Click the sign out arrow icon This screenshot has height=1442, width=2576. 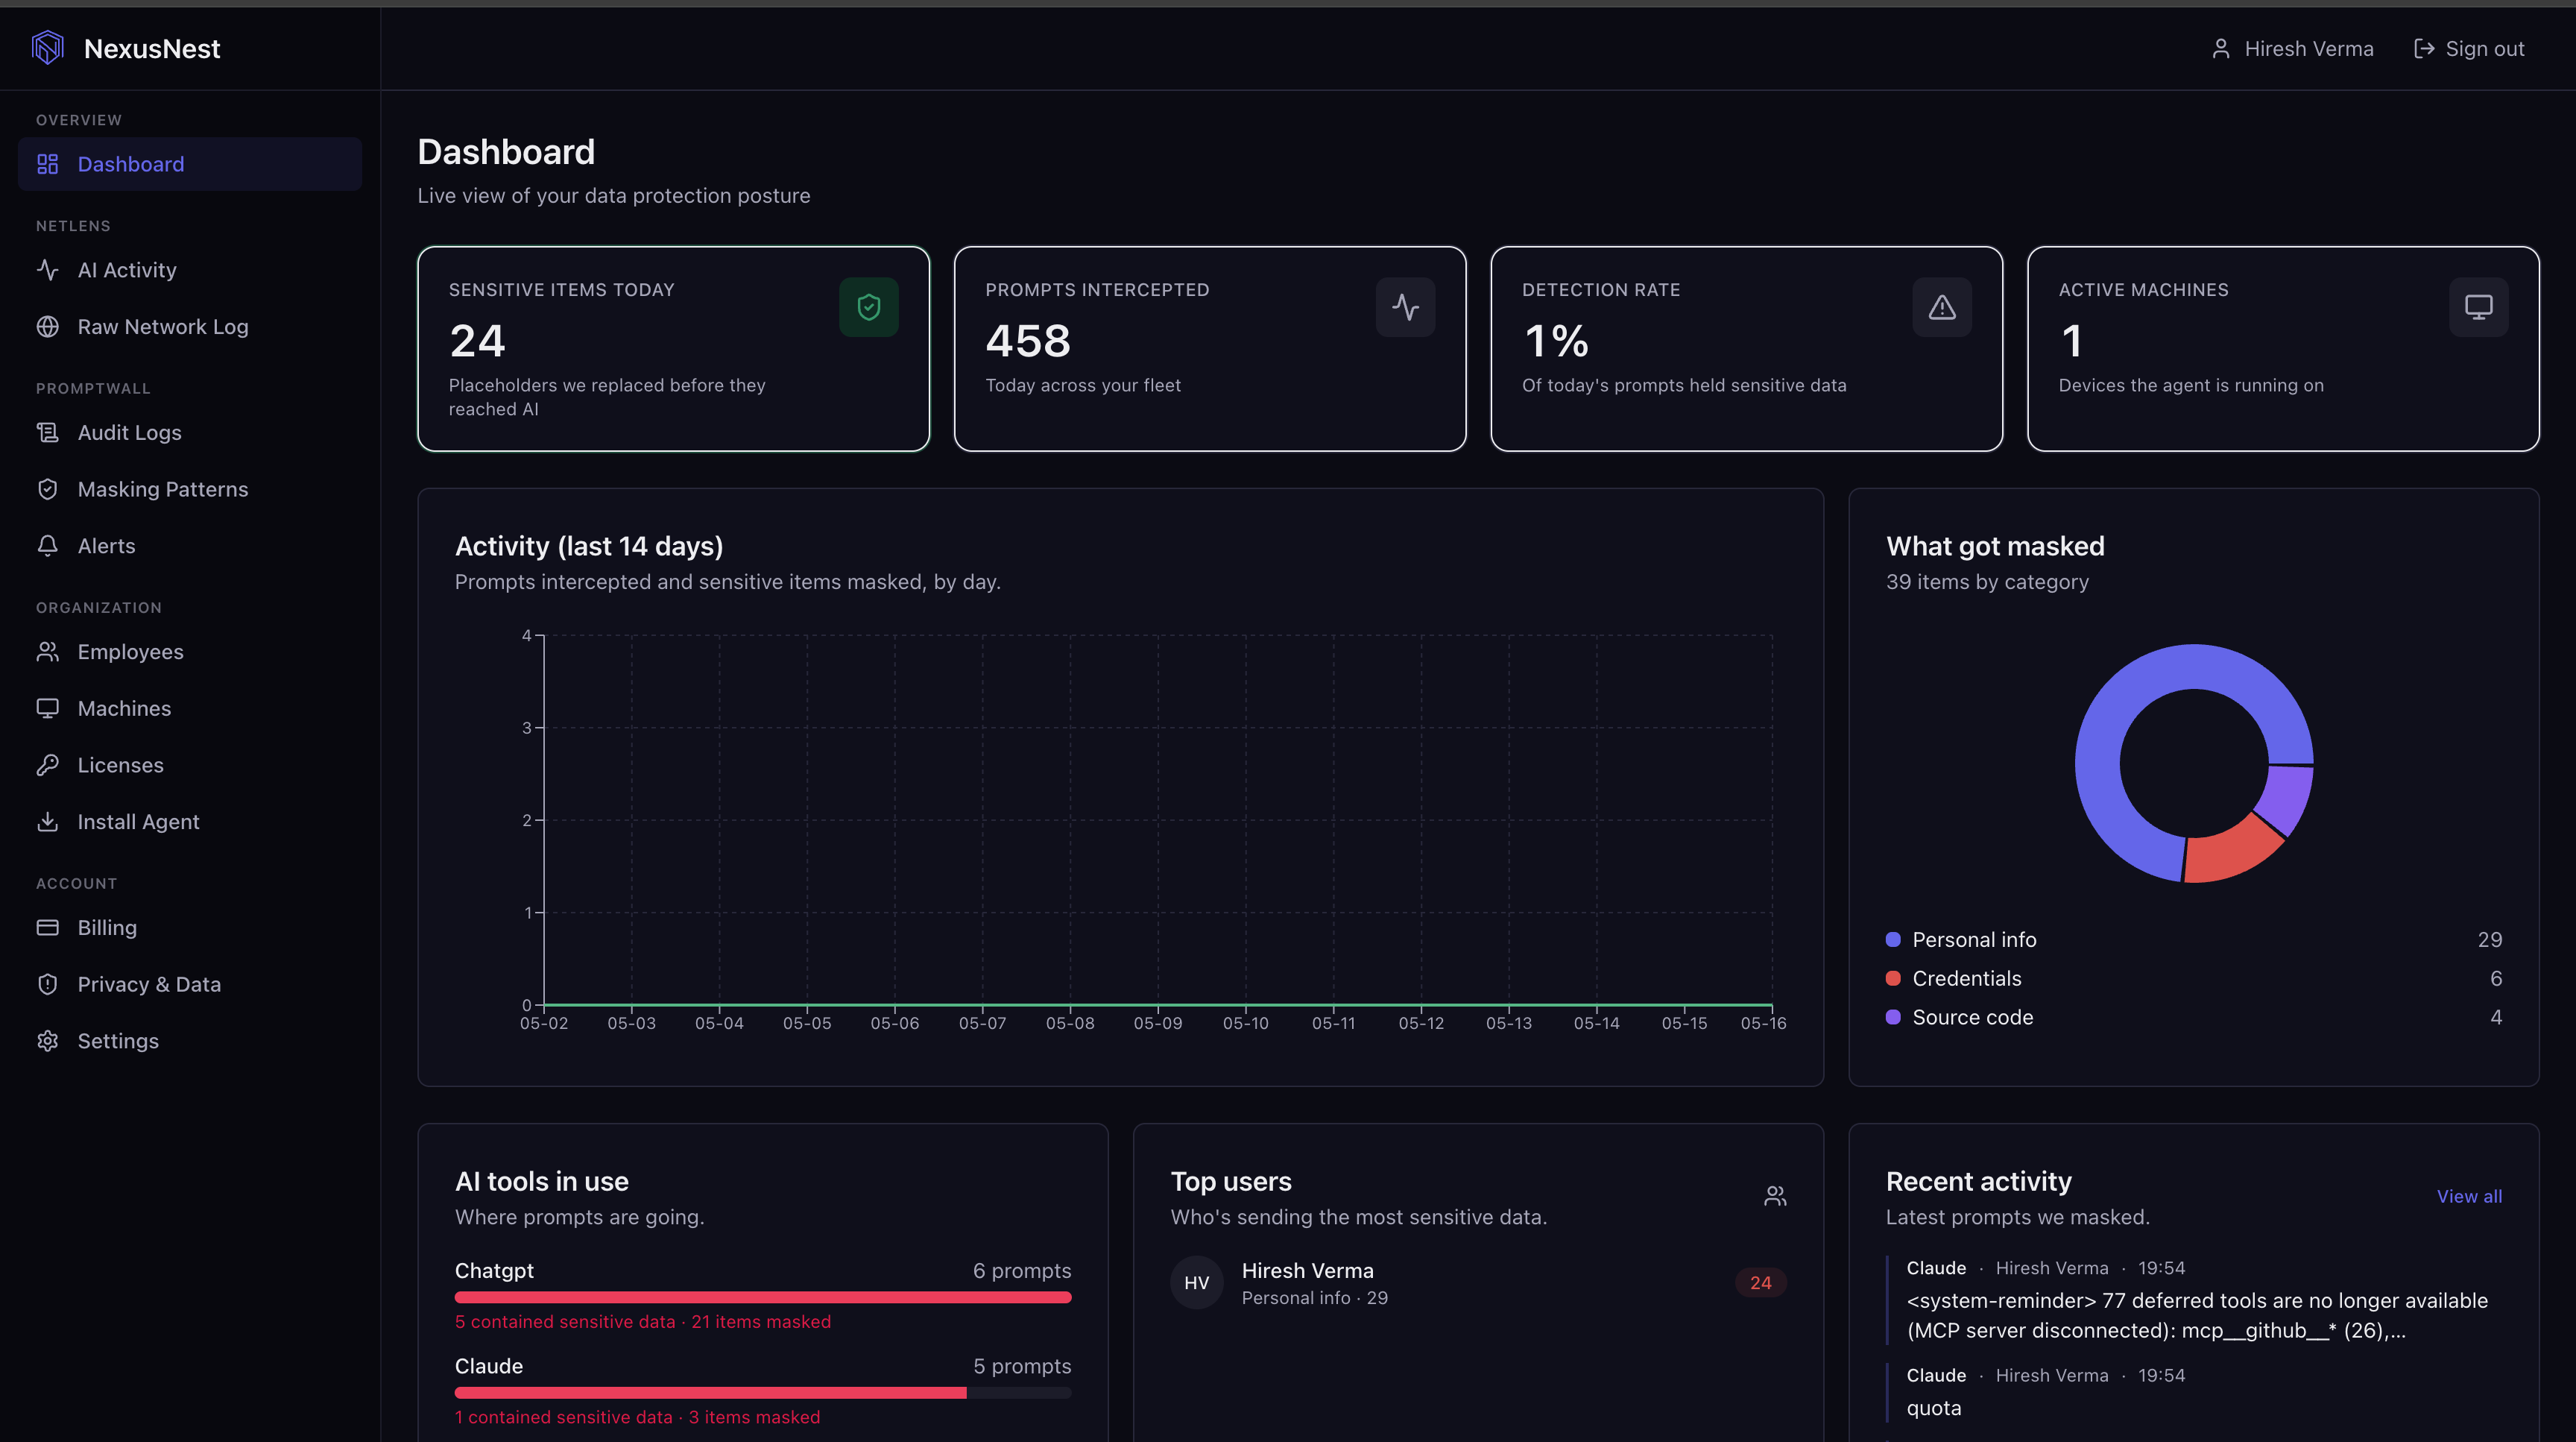(2424, 49)
